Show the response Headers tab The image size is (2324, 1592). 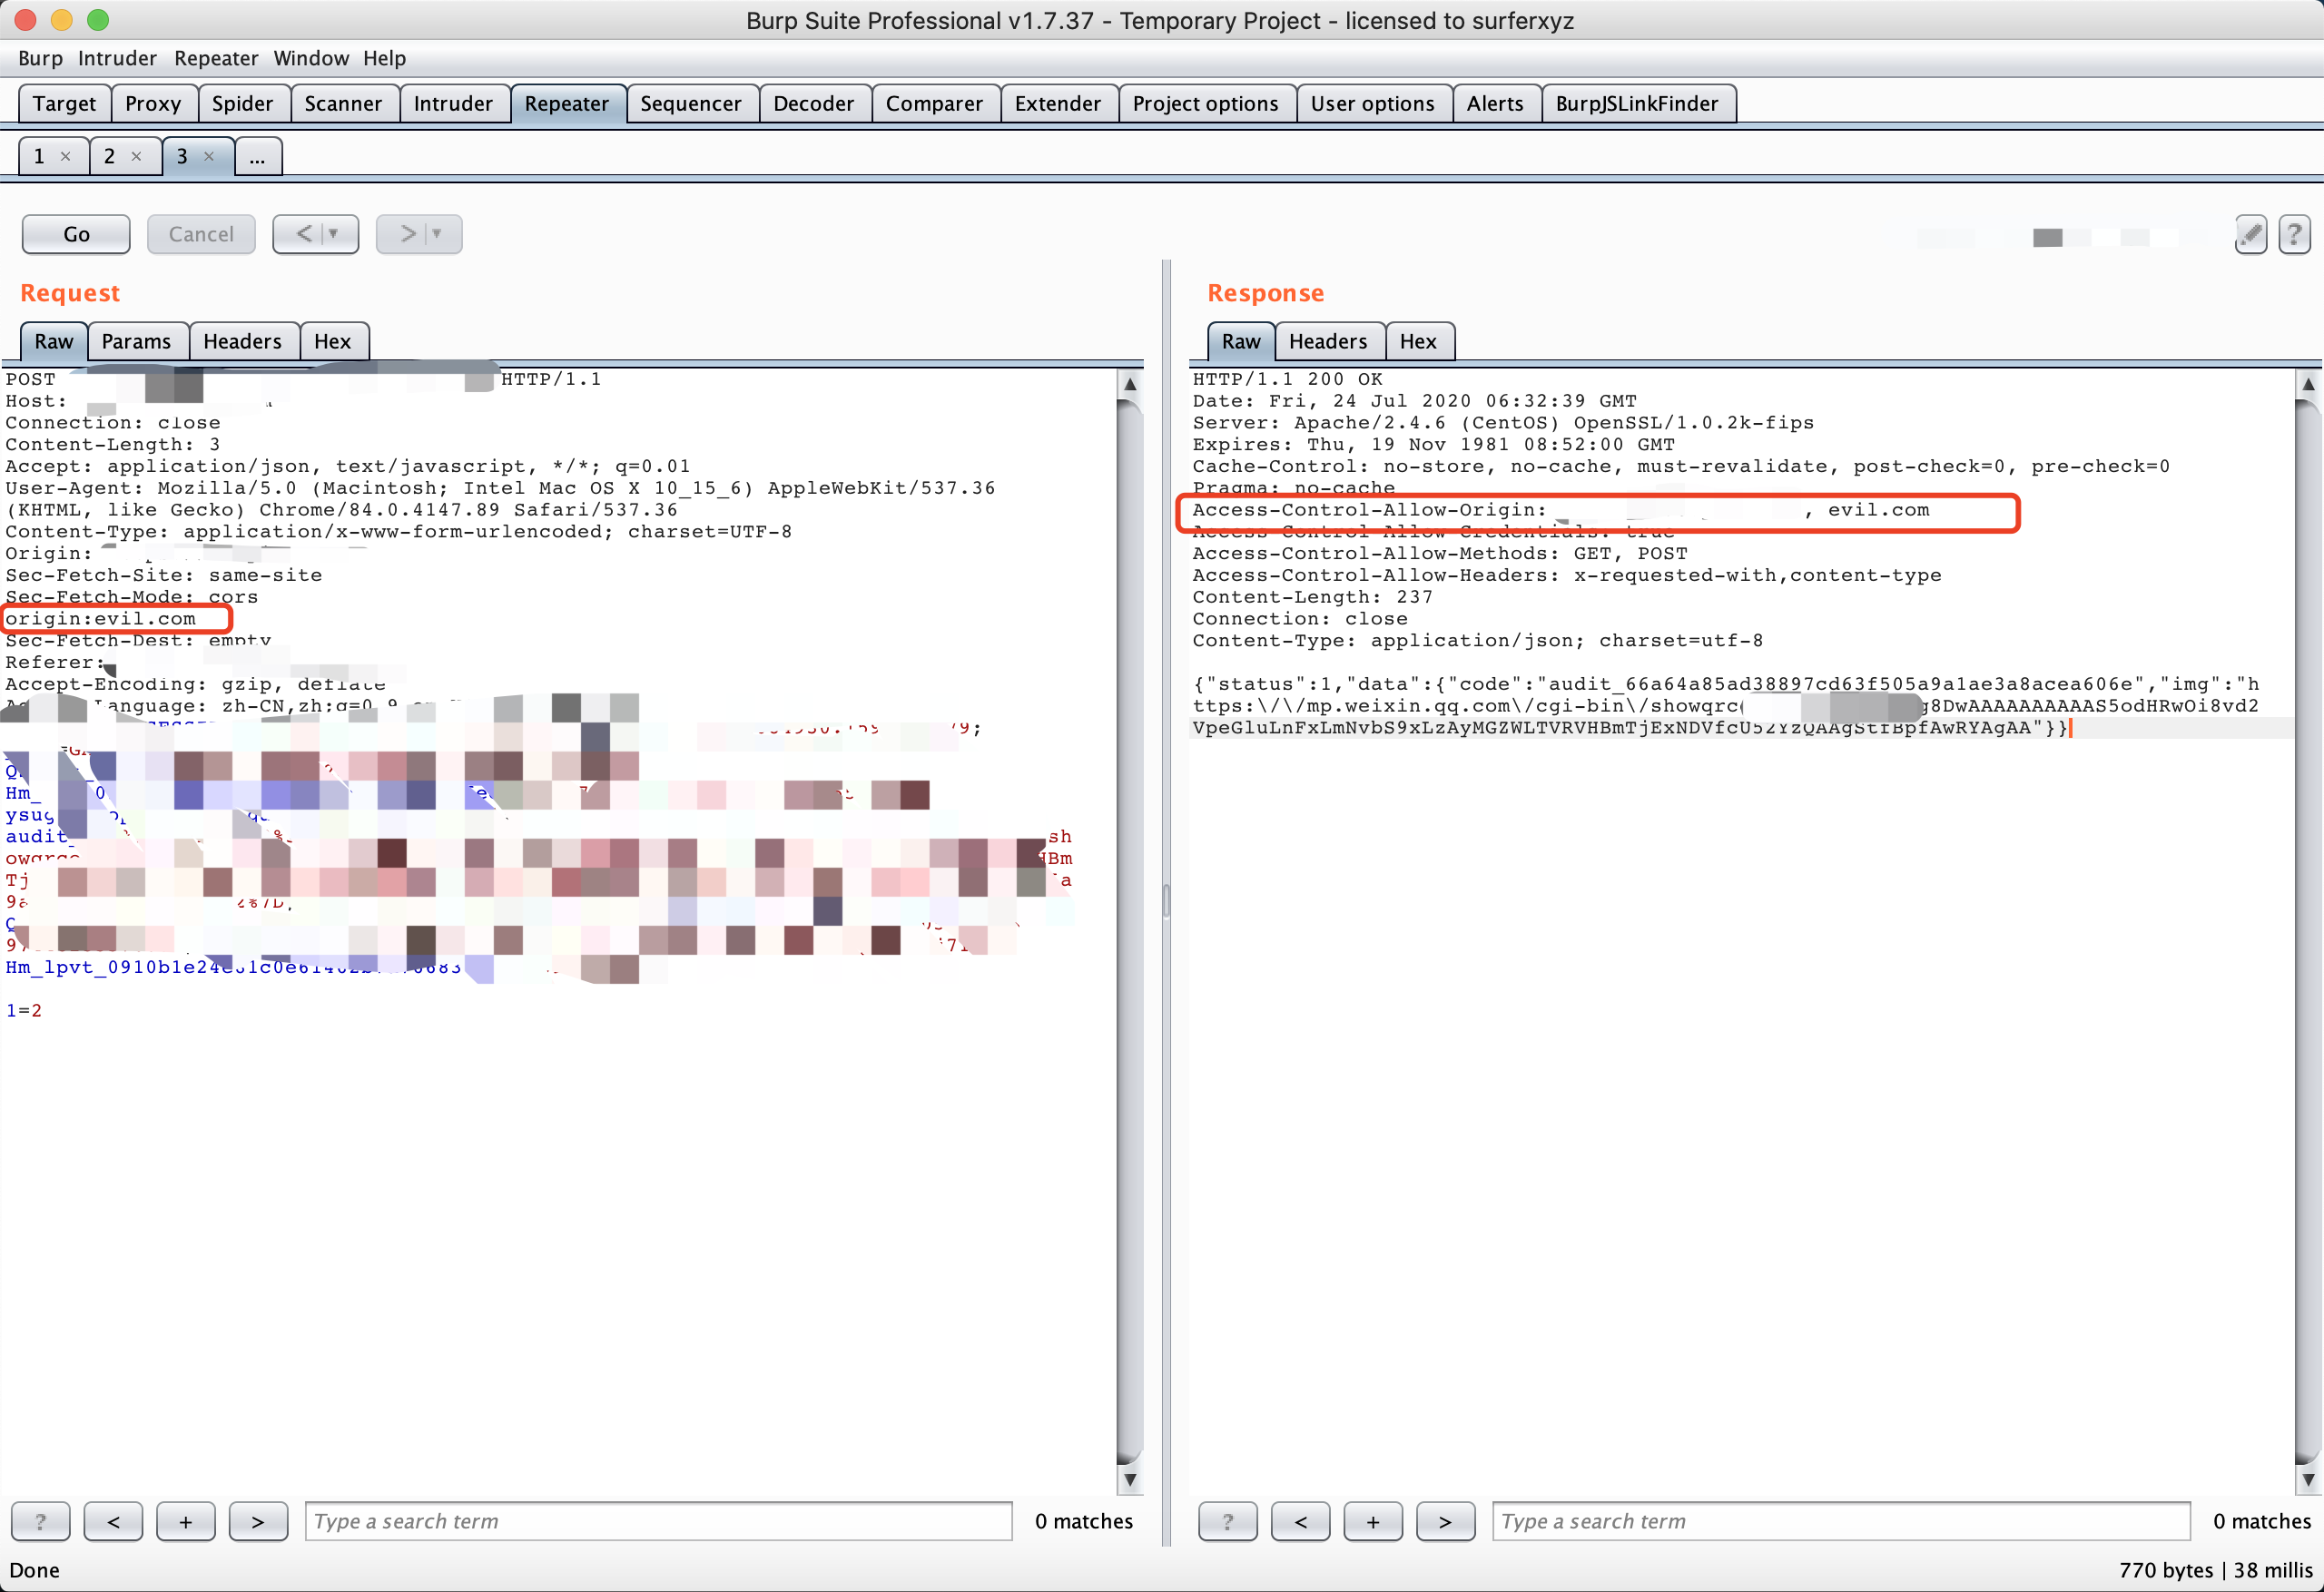(x=1327, y=341)
